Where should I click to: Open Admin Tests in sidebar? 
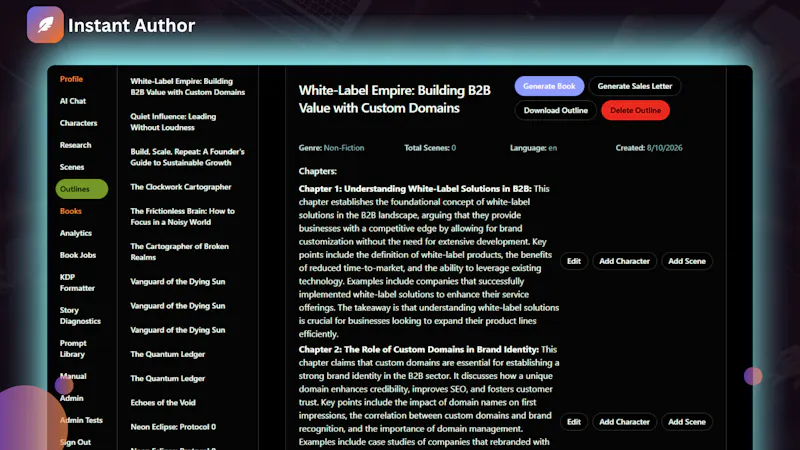coord(81,420)
